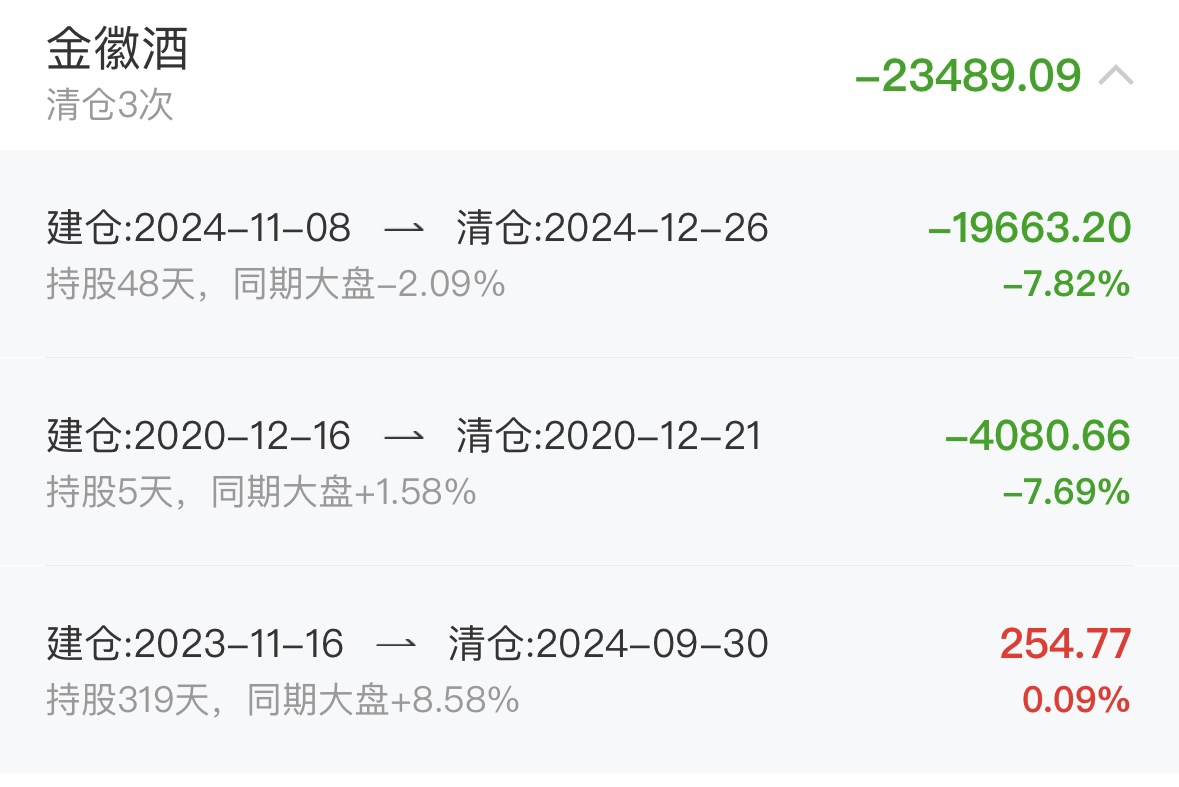Collapse the 金徽酒 record with chevron arrow

click(1116, 76)
